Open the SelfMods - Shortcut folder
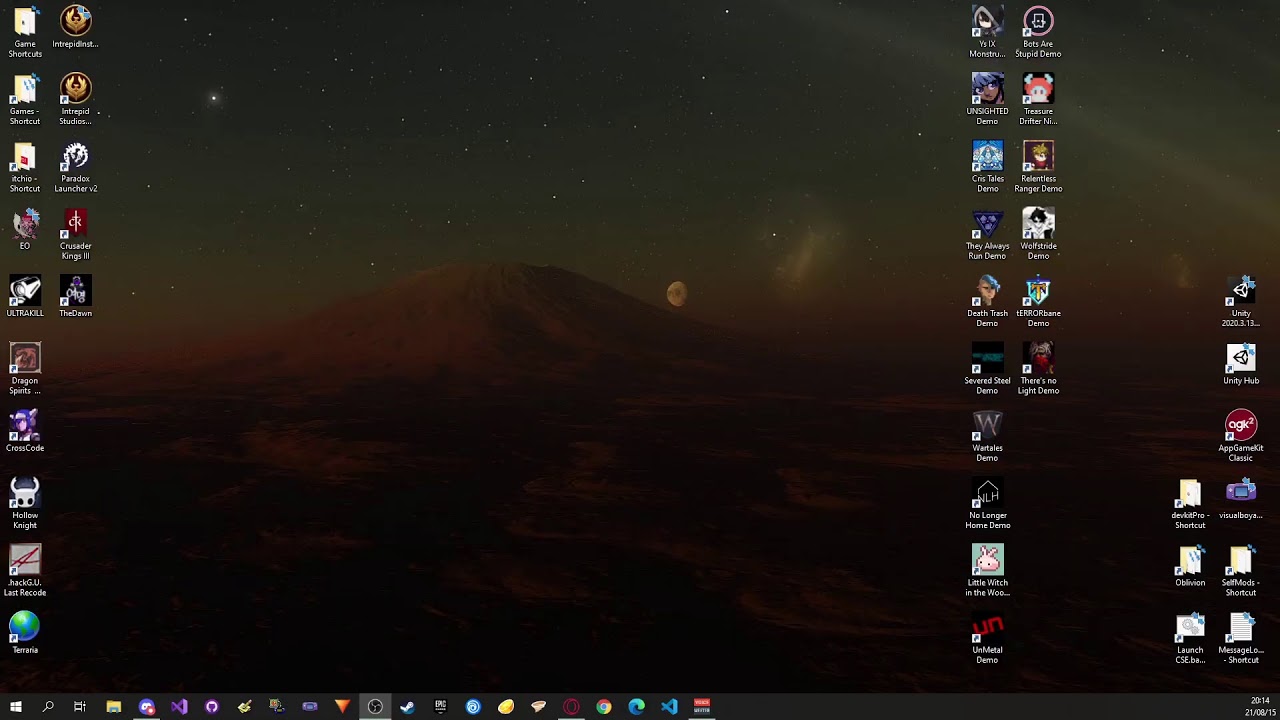The height and width of the screenshot is (720, 1280). (x=1241, y=570)
